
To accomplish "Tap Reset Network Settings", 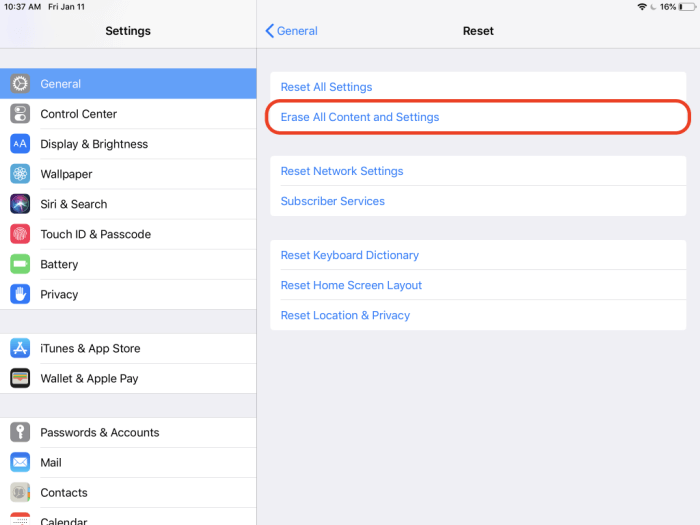I will 342,171.
